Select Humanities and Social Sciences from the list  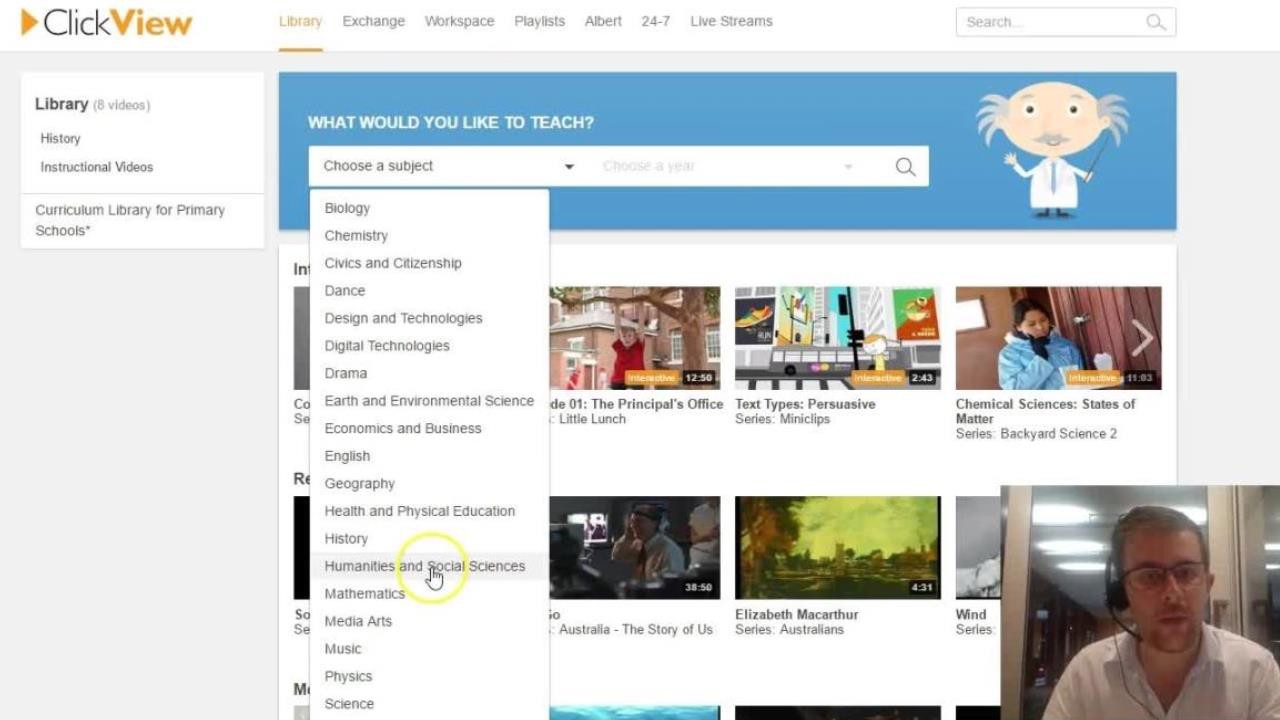(x=424, y=566)
